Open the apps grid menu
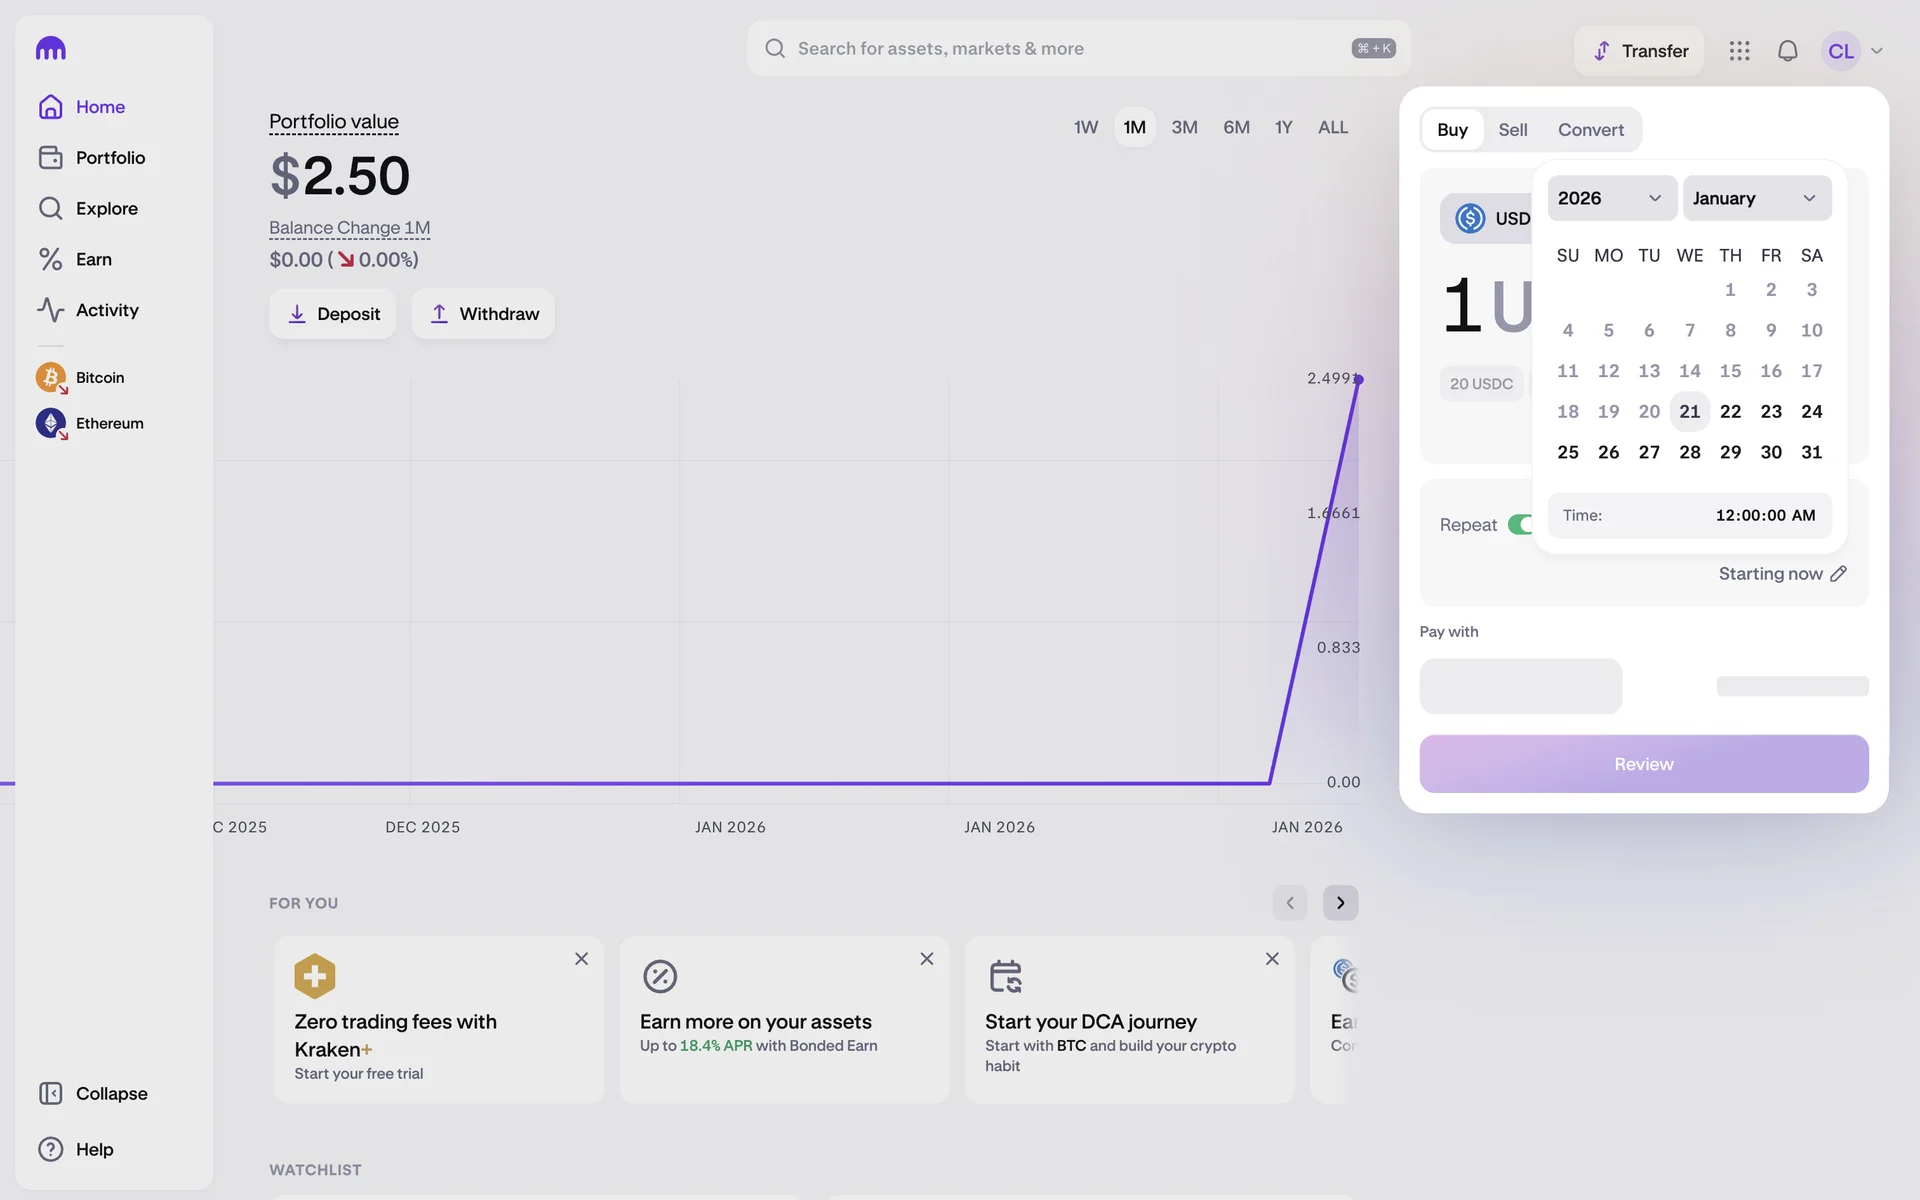Screen dimensions: 1920x1200 click(1739, 51)
